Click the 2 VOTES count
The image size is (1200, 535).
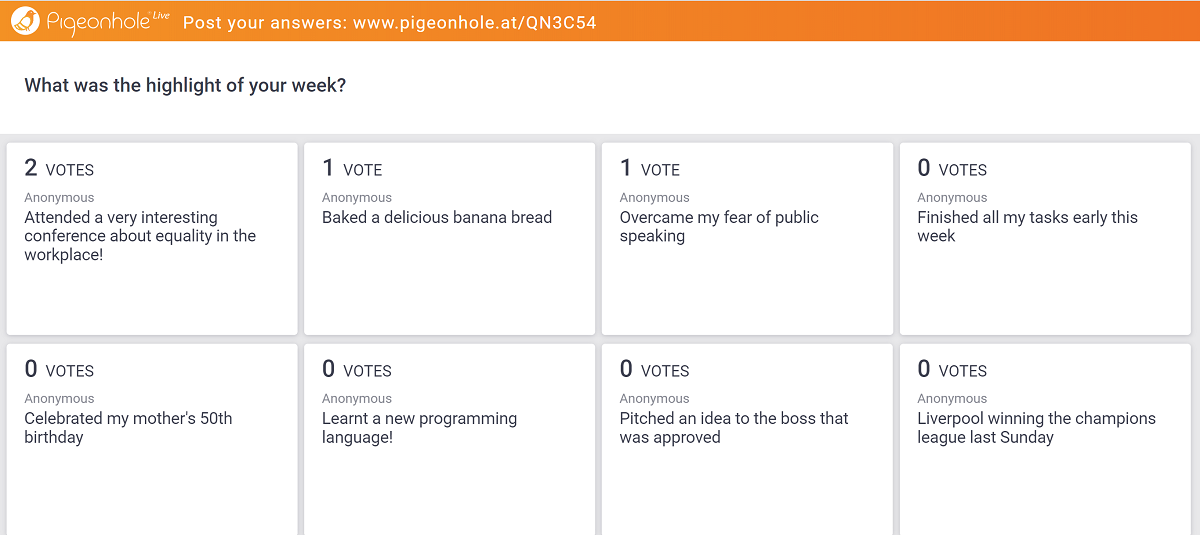[59, 169]
